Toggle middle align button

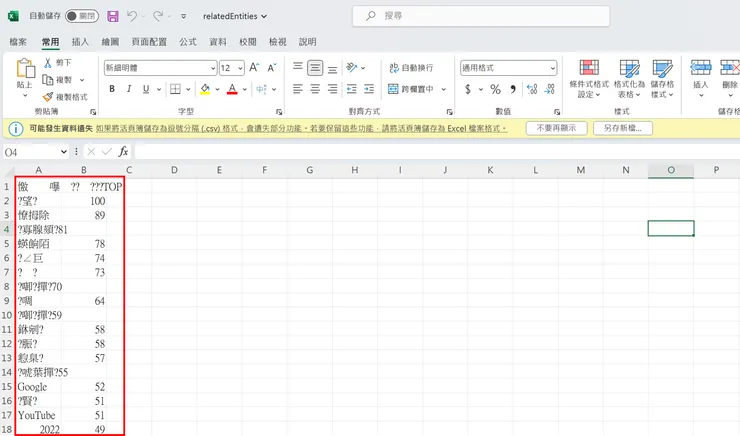[x=315, y=68]
